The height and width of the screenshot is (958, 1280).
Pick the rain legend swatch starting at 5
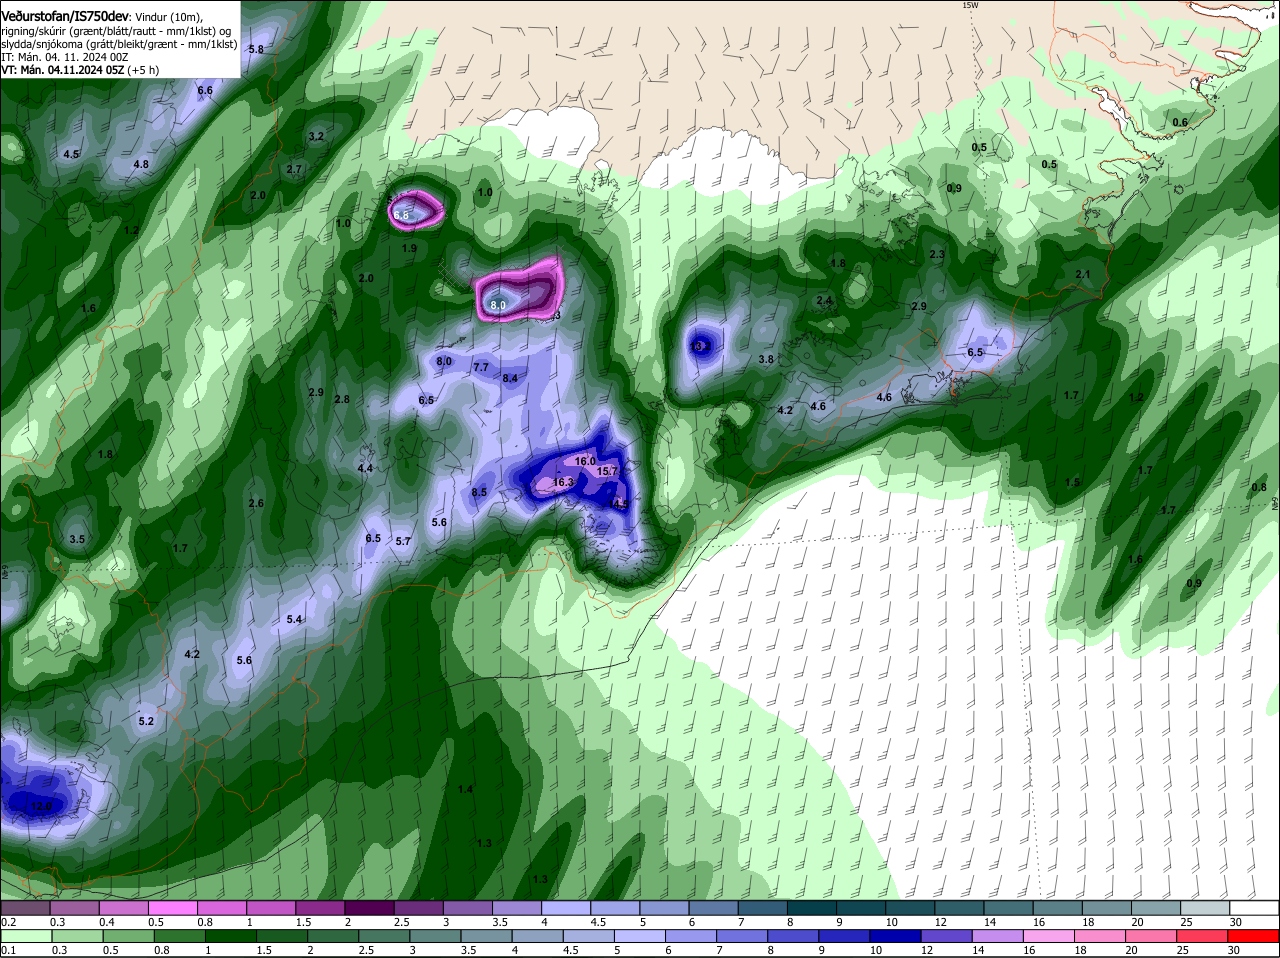[x=641, y=936]
